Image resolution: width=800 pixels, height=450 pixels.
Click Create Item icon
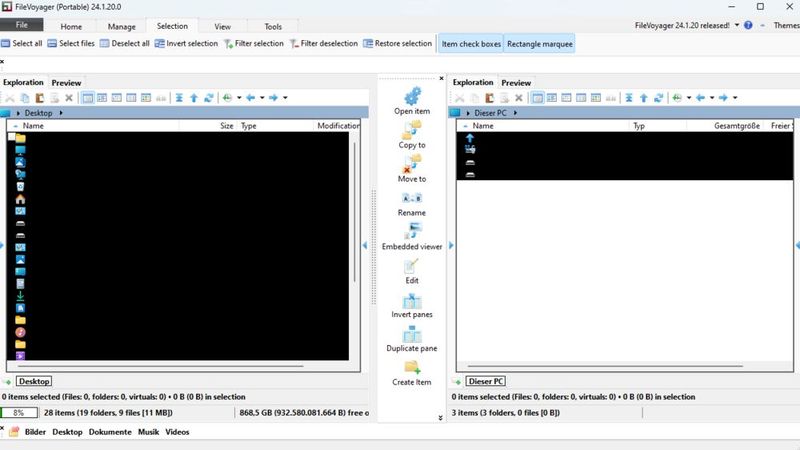[412, 367]
